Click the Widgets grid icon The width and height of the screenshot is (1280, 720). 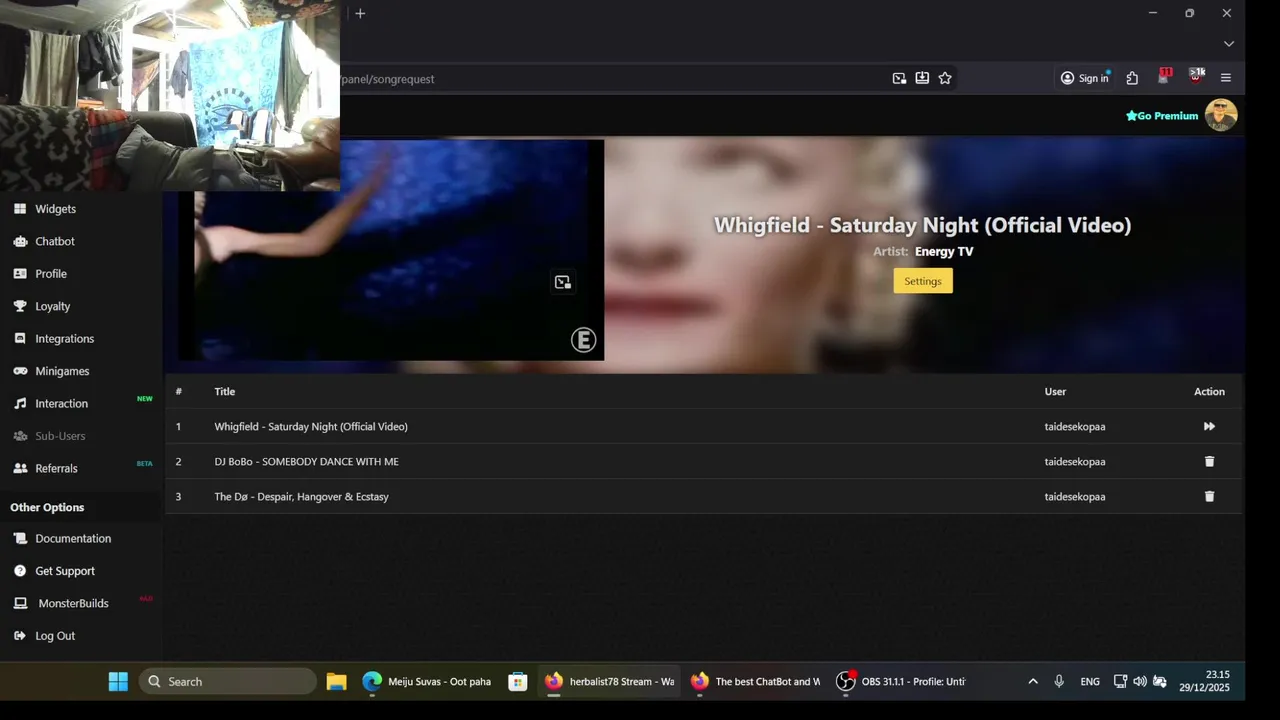point(20,209)
